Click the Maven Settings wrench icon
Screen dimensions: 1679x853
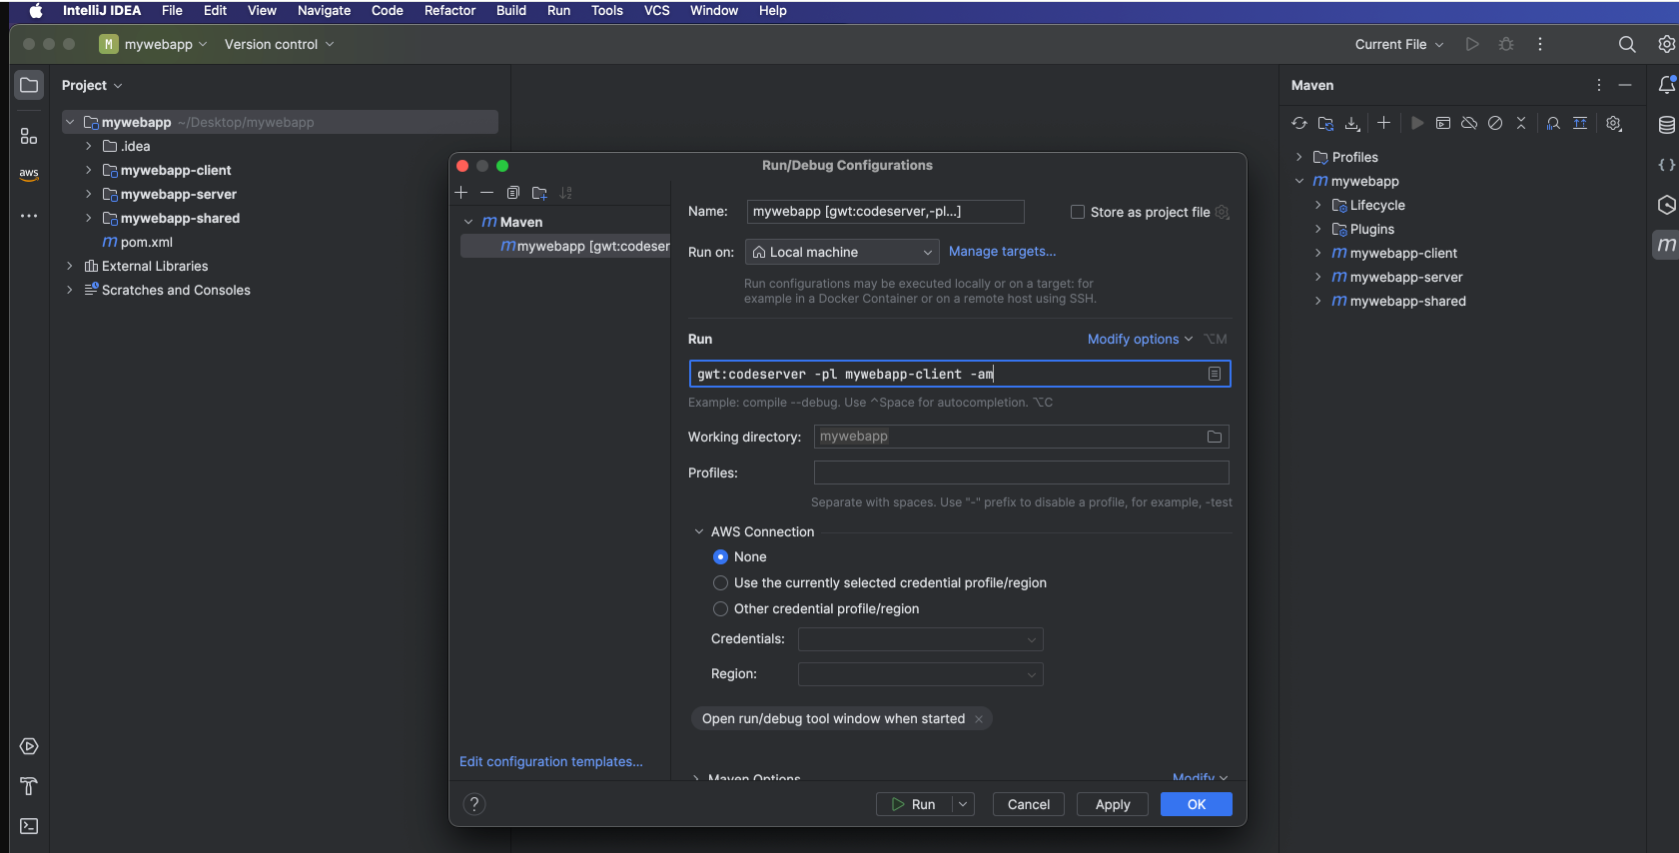tap(1614, 123)
